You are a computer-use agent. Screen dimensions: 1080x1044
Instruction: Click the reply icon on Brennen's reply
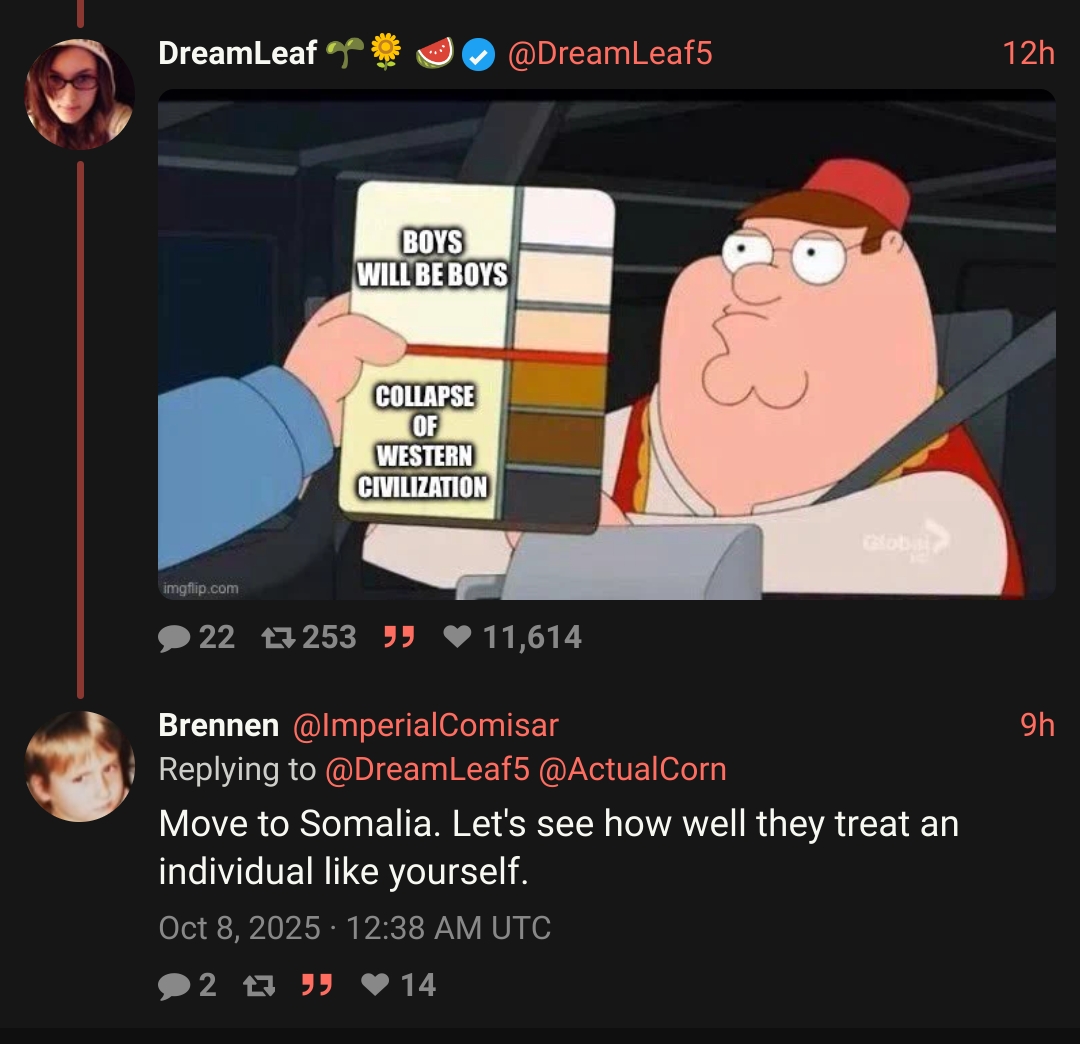(x=174, y=985)
